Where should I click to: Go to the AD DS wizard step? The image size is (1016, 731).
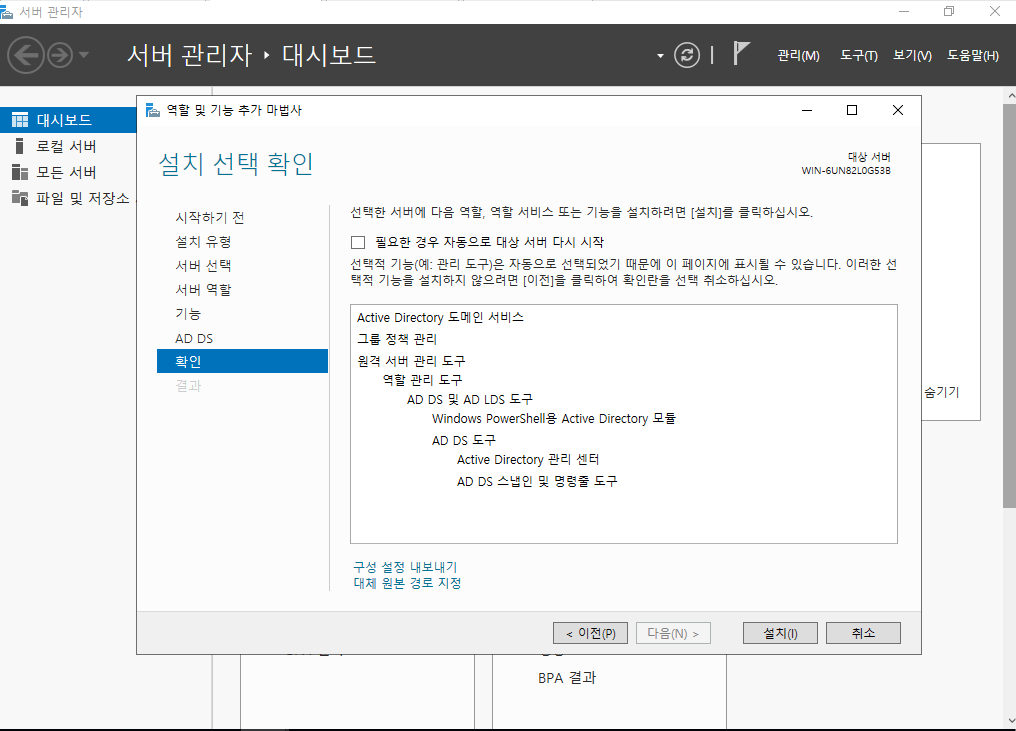point(194,338)
